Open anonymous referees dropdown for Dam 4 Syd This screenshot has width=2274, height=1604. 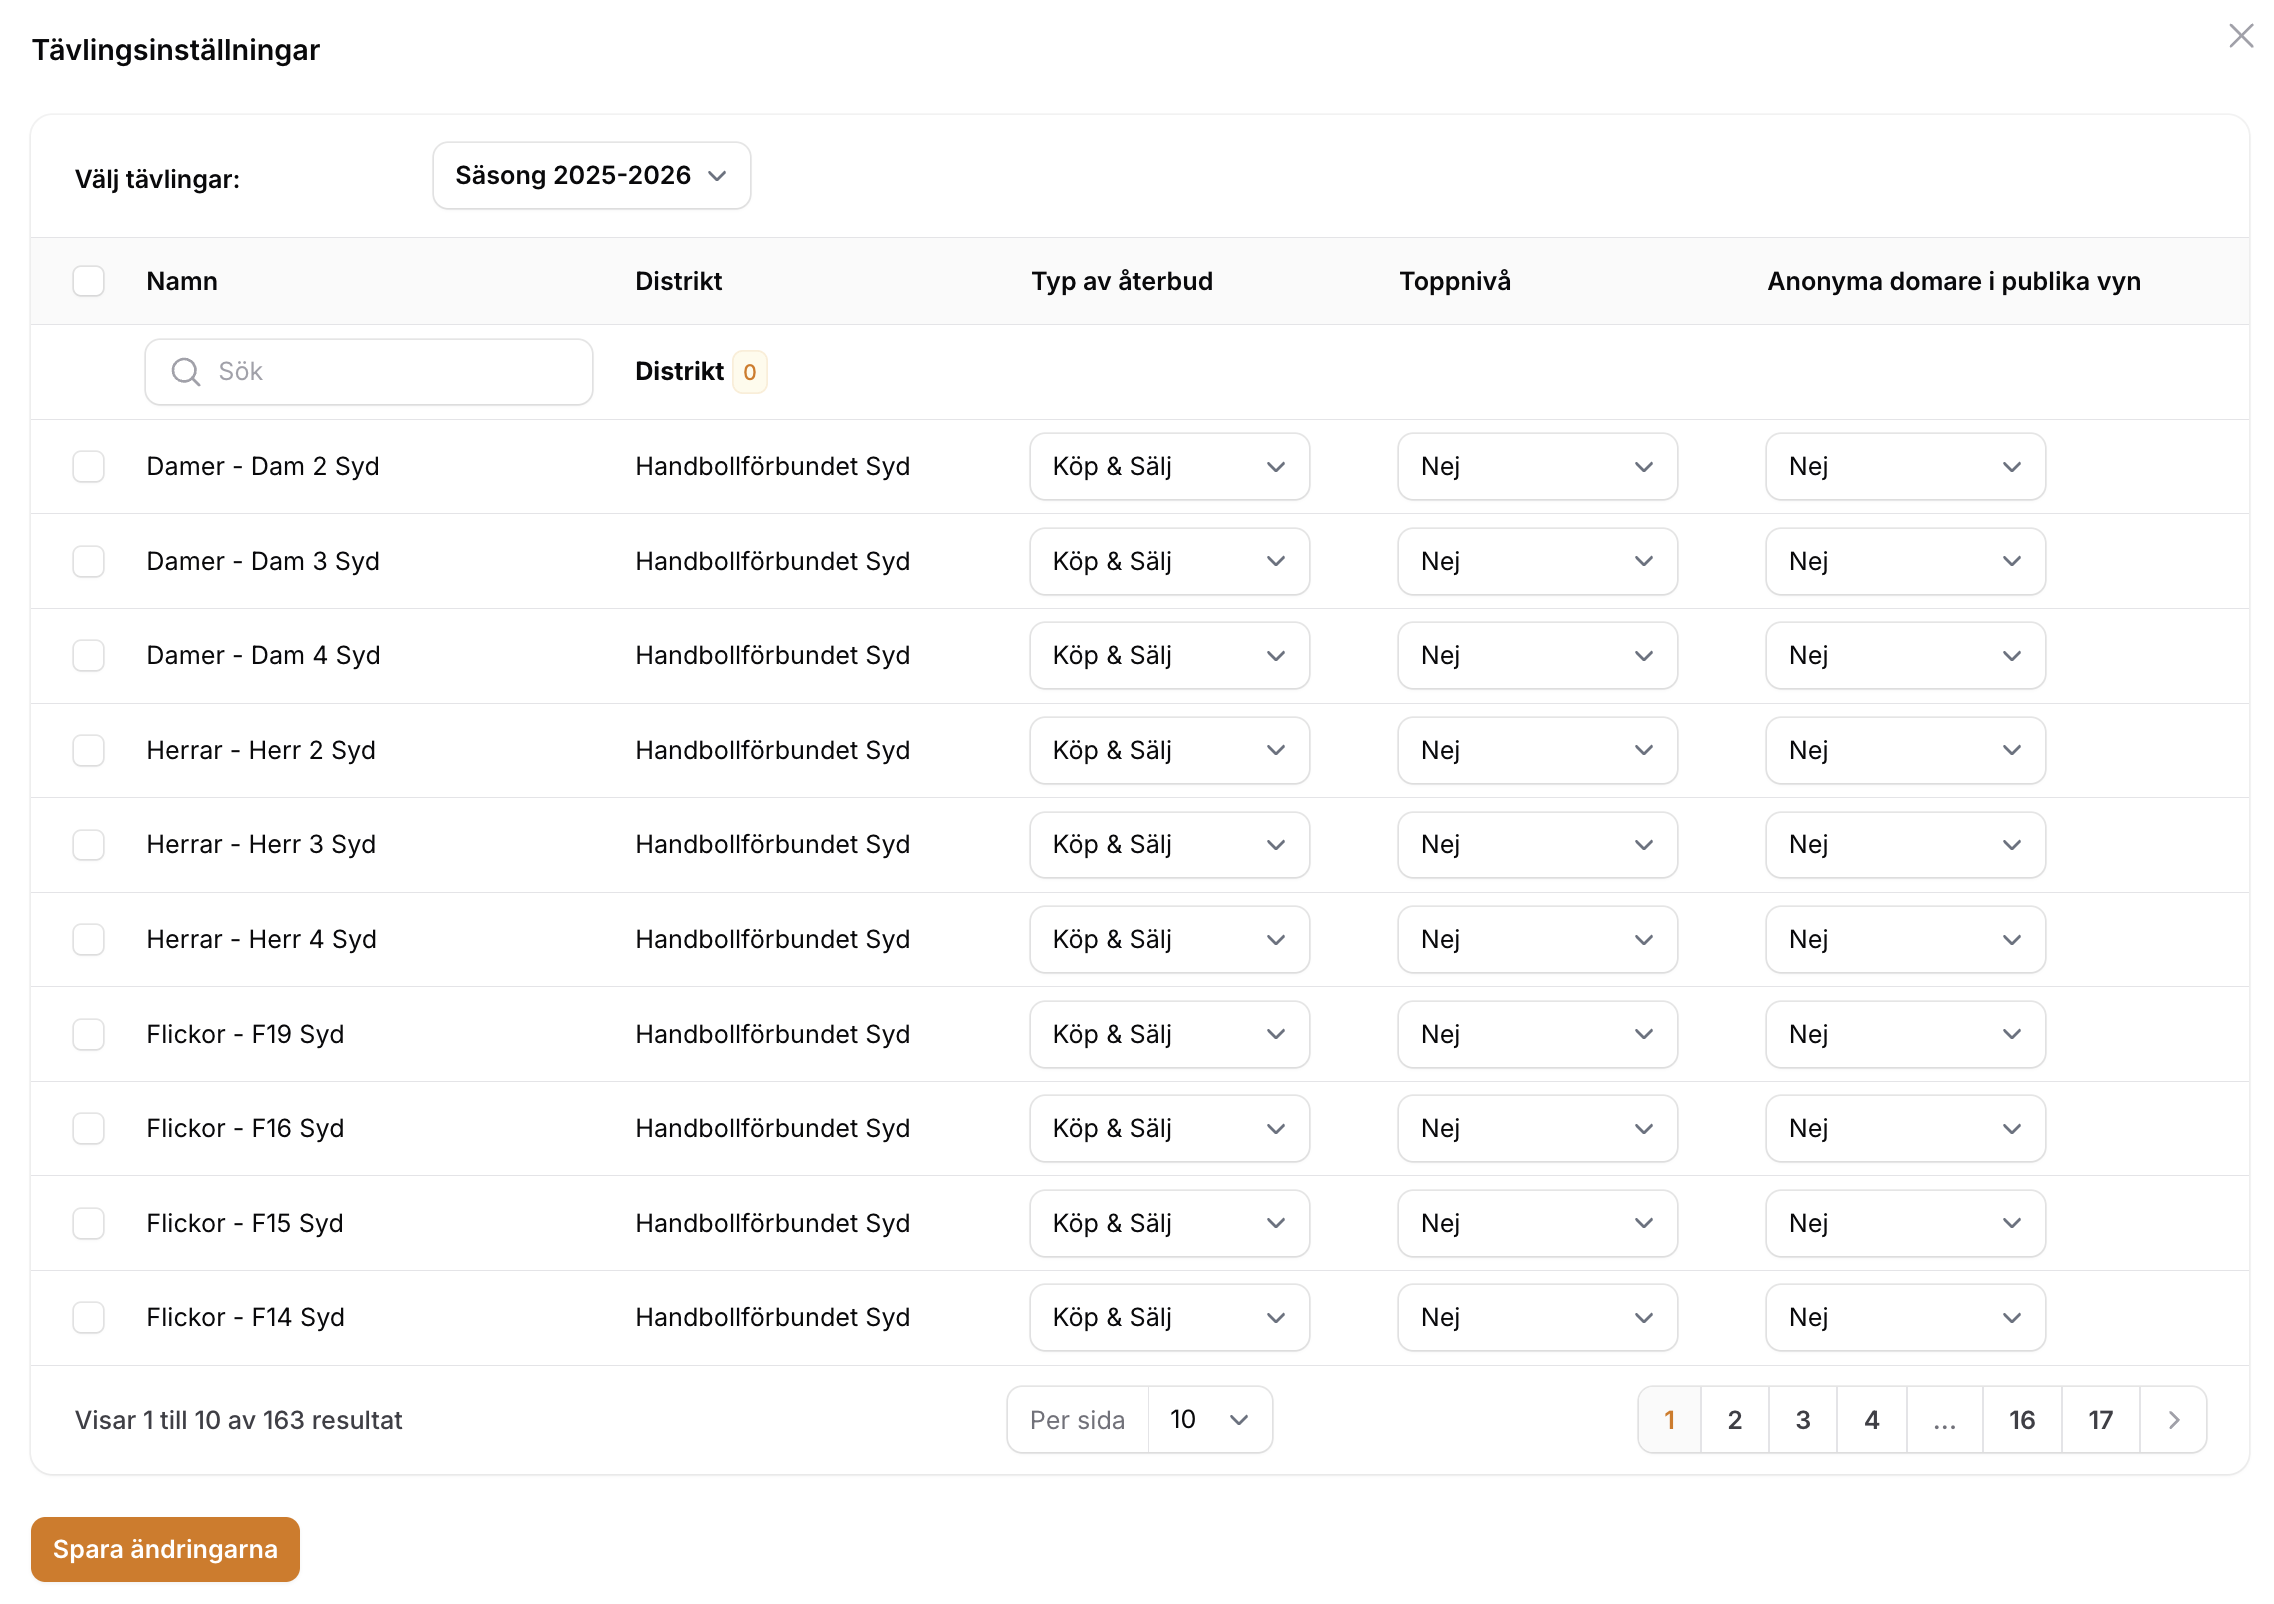[1906, 656]
